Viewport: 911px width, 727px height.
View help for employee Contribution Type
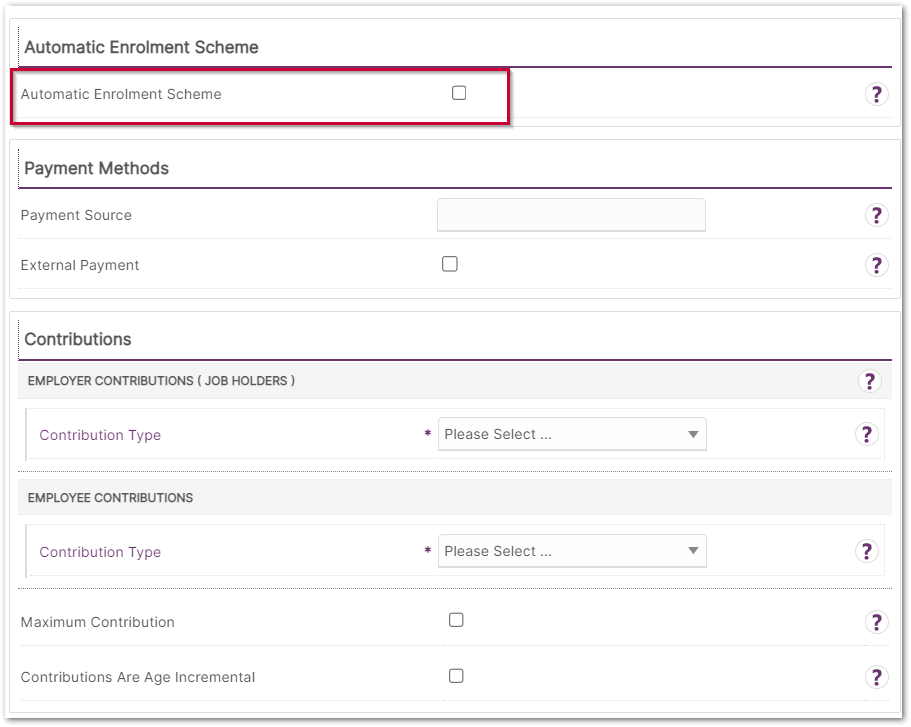pyautogui.click(x=866, y=551)
